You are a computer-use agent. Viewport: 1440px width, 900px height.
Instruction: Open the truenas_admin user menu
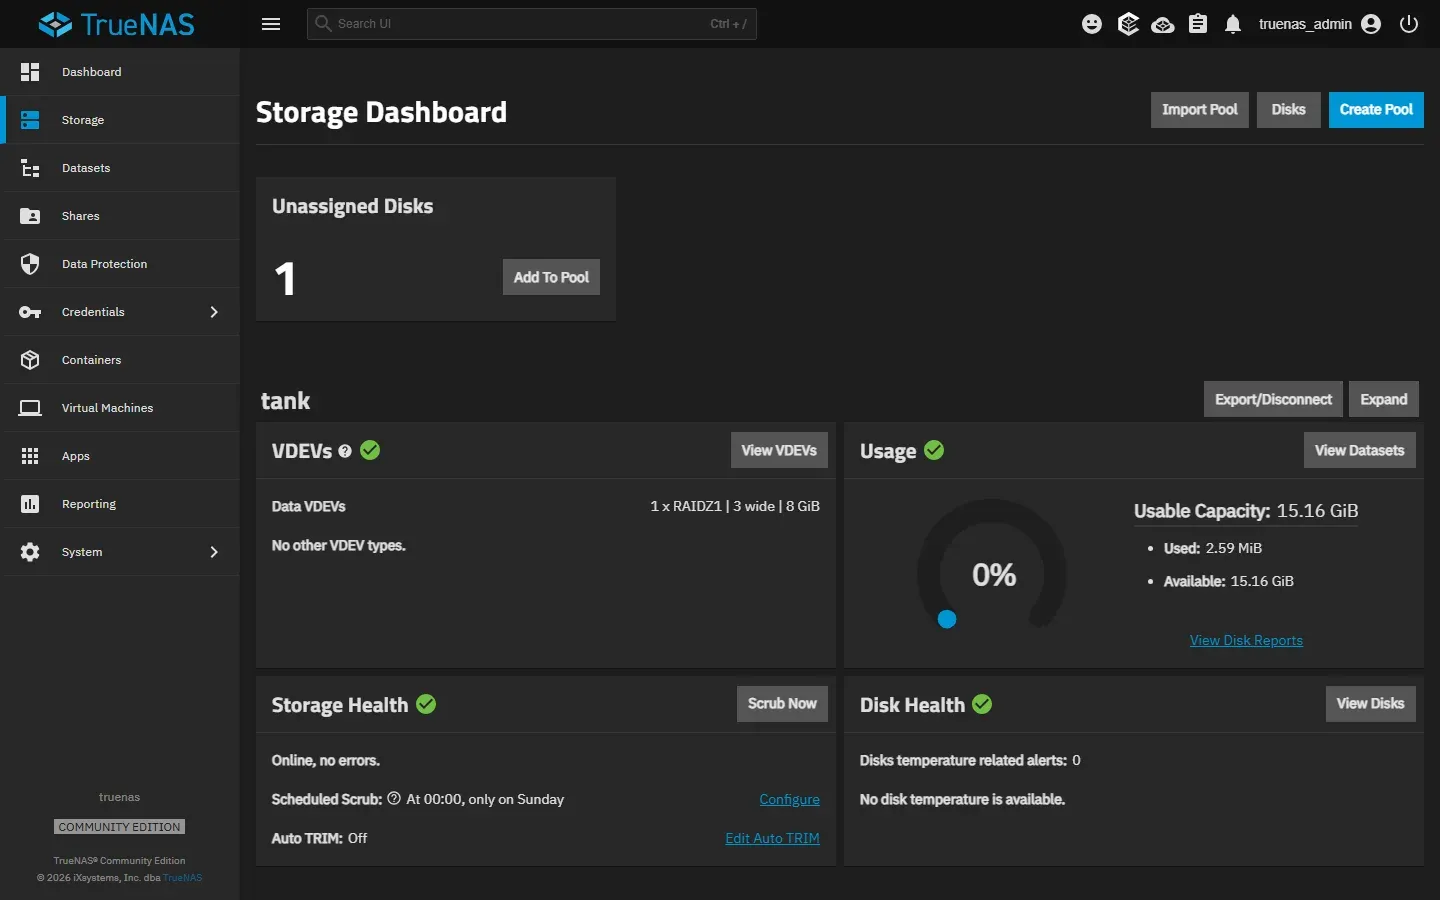click(1320, 24)
